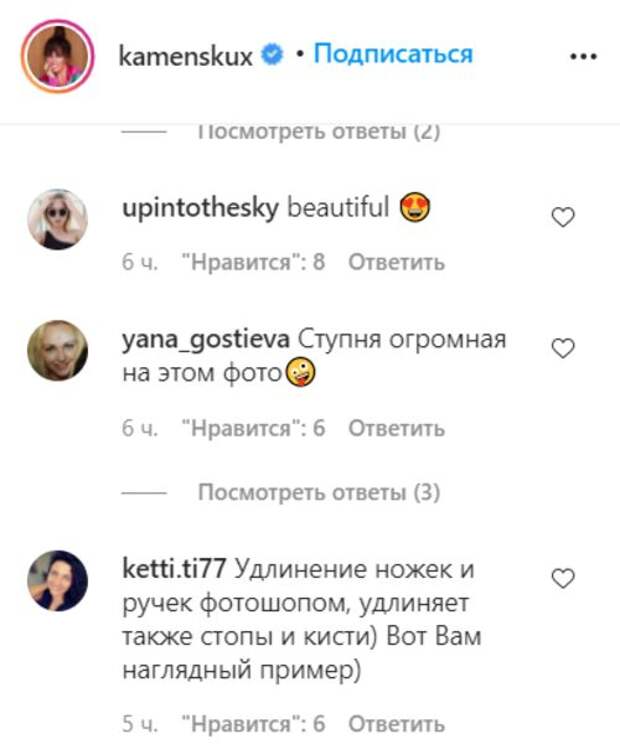
Task: Open the ketti.ti77 username link
Action: tap(174, 568)
